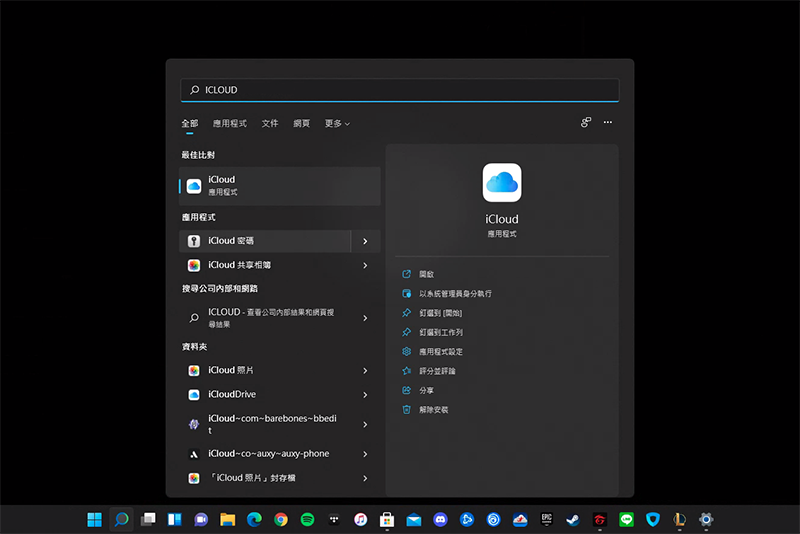This screenshot has height=534, width=800.
Task: Click the 釘選到工作列 pin option
Action: point(440,332)
